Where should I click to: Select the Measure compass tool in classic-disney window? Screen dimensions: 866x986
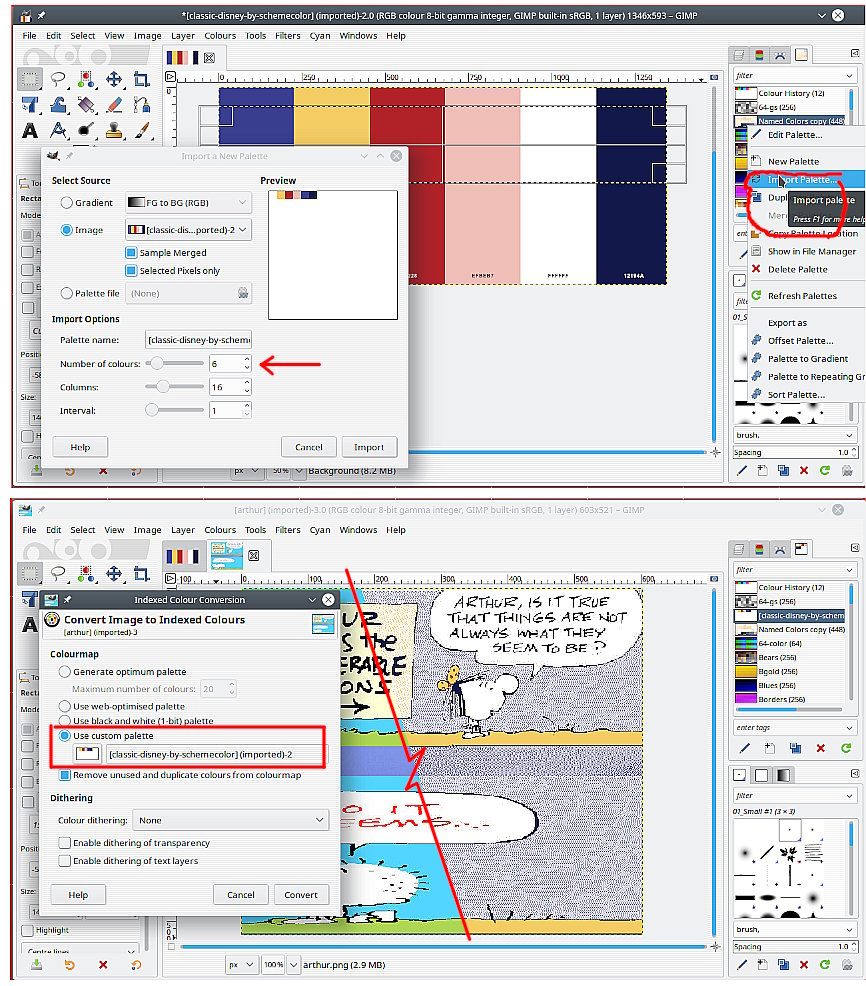click(58, 130)
